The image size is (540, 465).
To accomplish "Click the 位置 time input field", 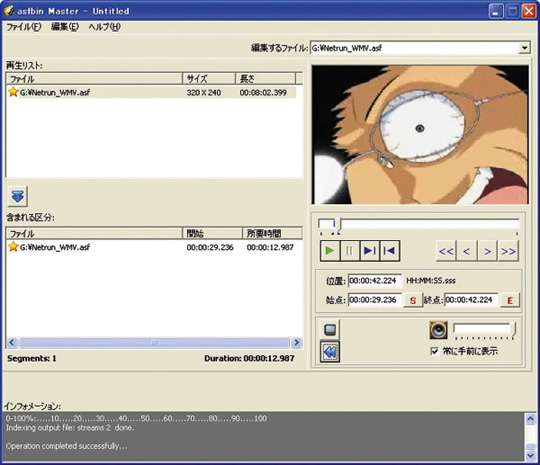I will 375,281.
